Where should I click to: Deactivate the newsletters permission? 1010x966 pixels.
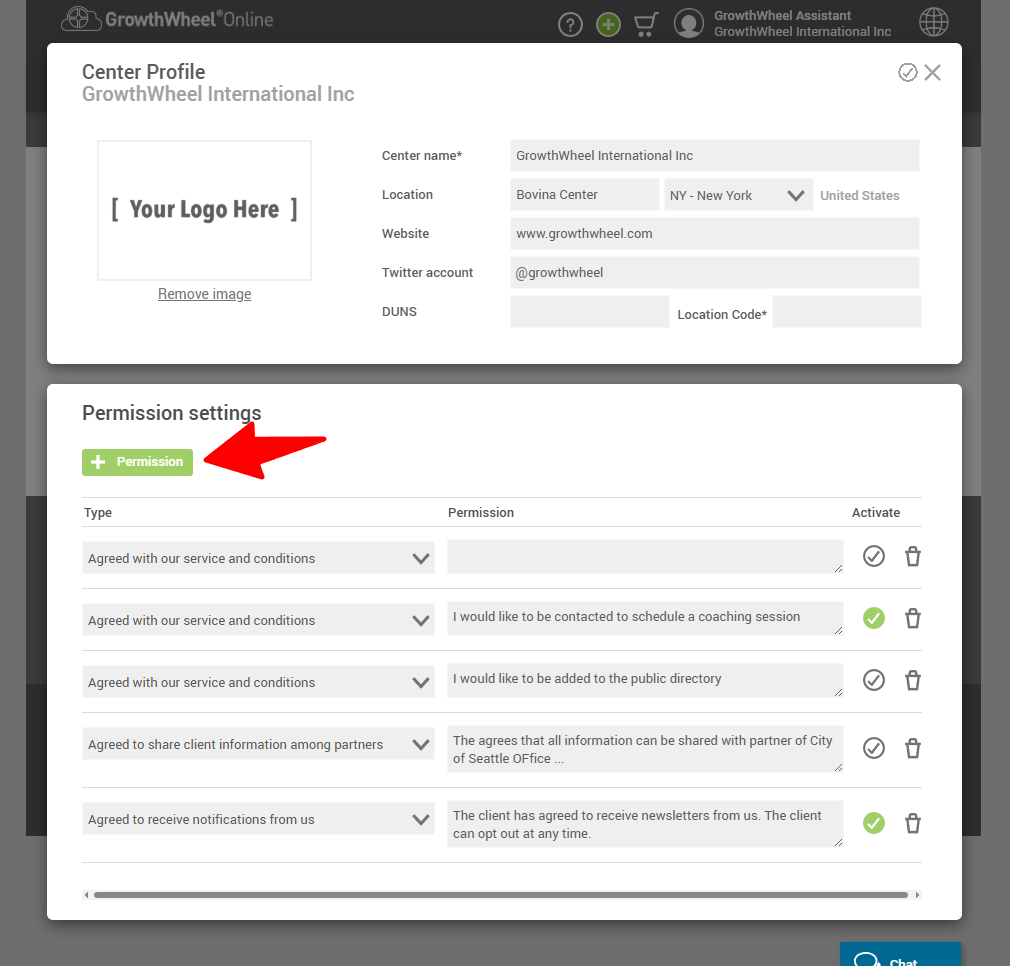(x=873, y=823)
